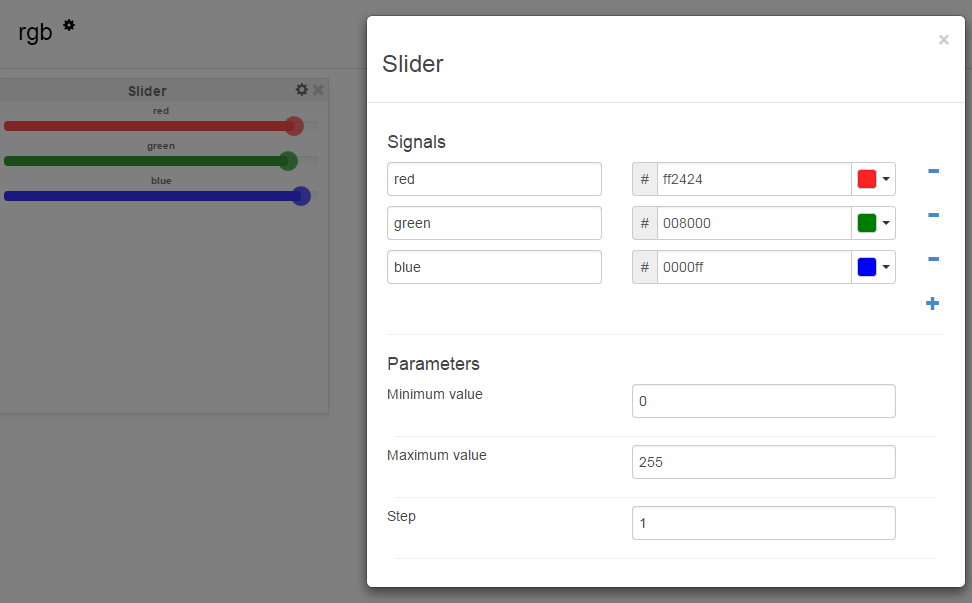Open rgb dashboard settings gear
The image size is (972, 603).
pyautogui.click(x=69, y=25)
